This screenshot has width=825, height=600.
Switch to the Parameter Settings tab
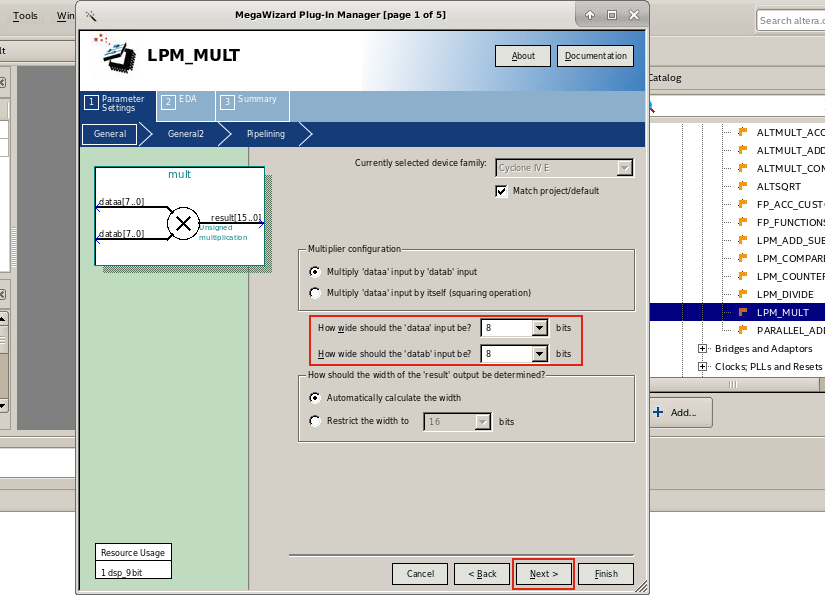[x=118, y=104]
